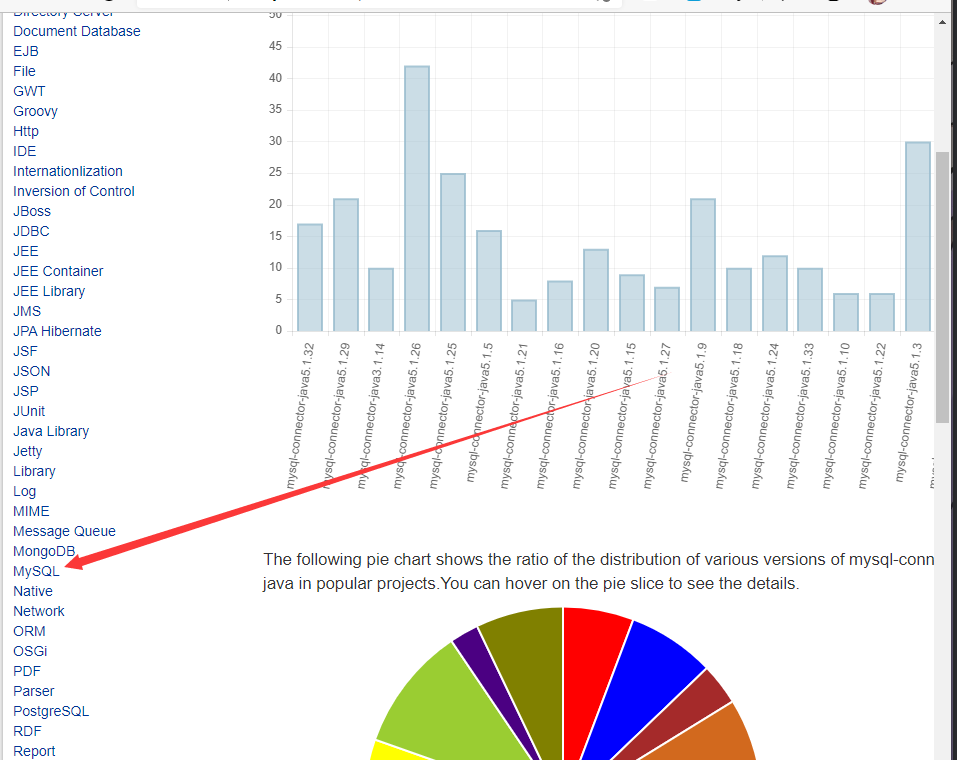This screenshot has height=760, width=957.
Task: Open the PDF category link
Action: click(27, 671)
